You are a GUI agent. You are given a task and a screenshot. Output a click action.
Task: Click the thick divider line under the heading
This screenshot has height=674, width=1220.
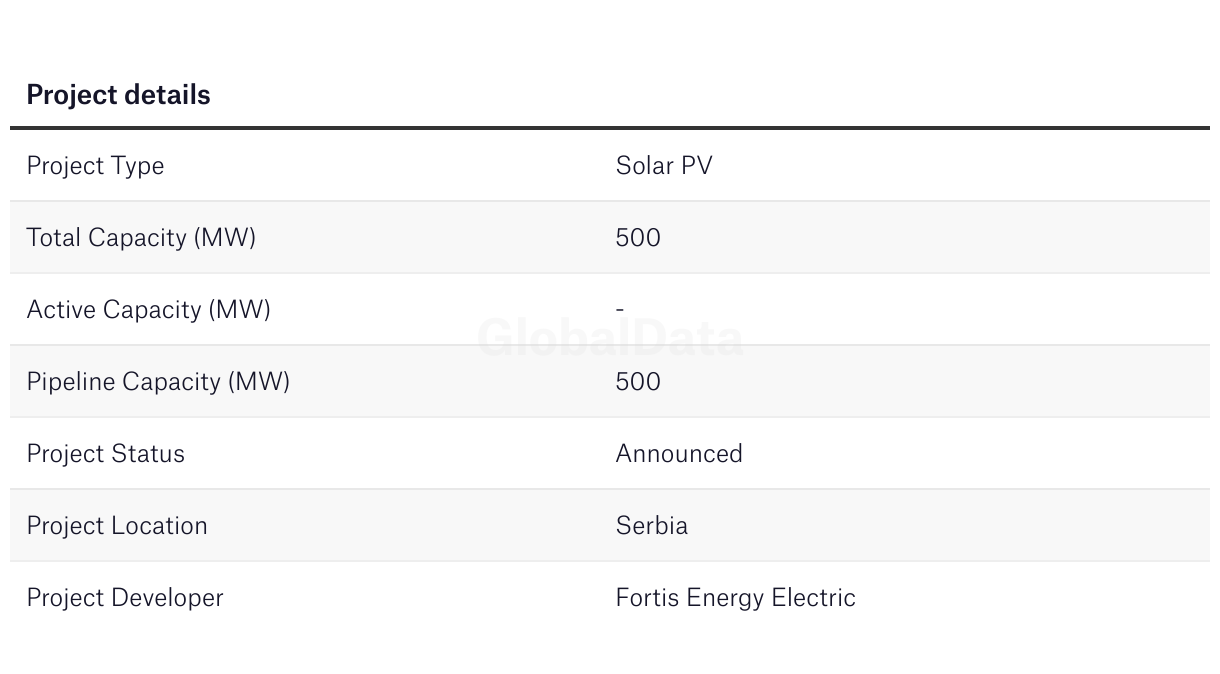tap(610, 128)
